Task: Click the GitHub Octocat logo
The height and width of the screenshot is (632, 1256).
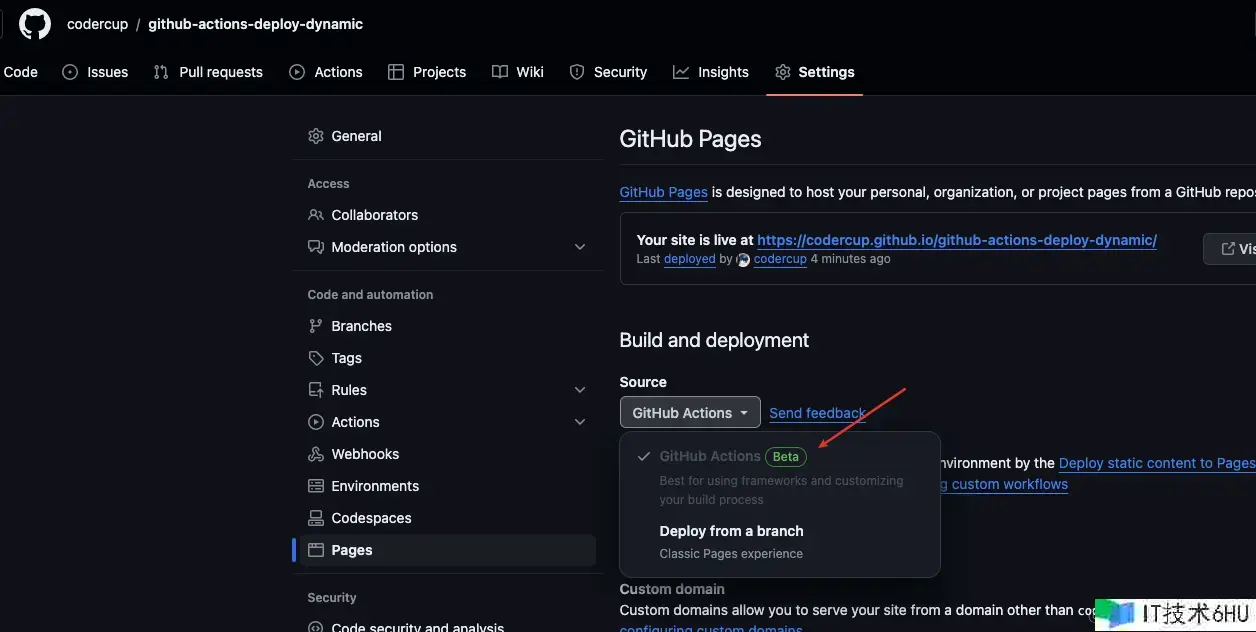Action: click(x=35, y=24)
